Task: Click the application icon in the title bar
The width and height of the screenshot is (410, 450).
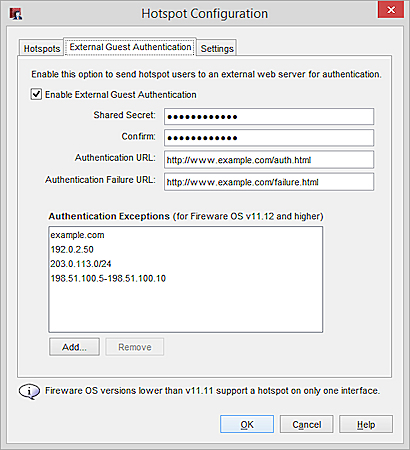Action: 16,13
